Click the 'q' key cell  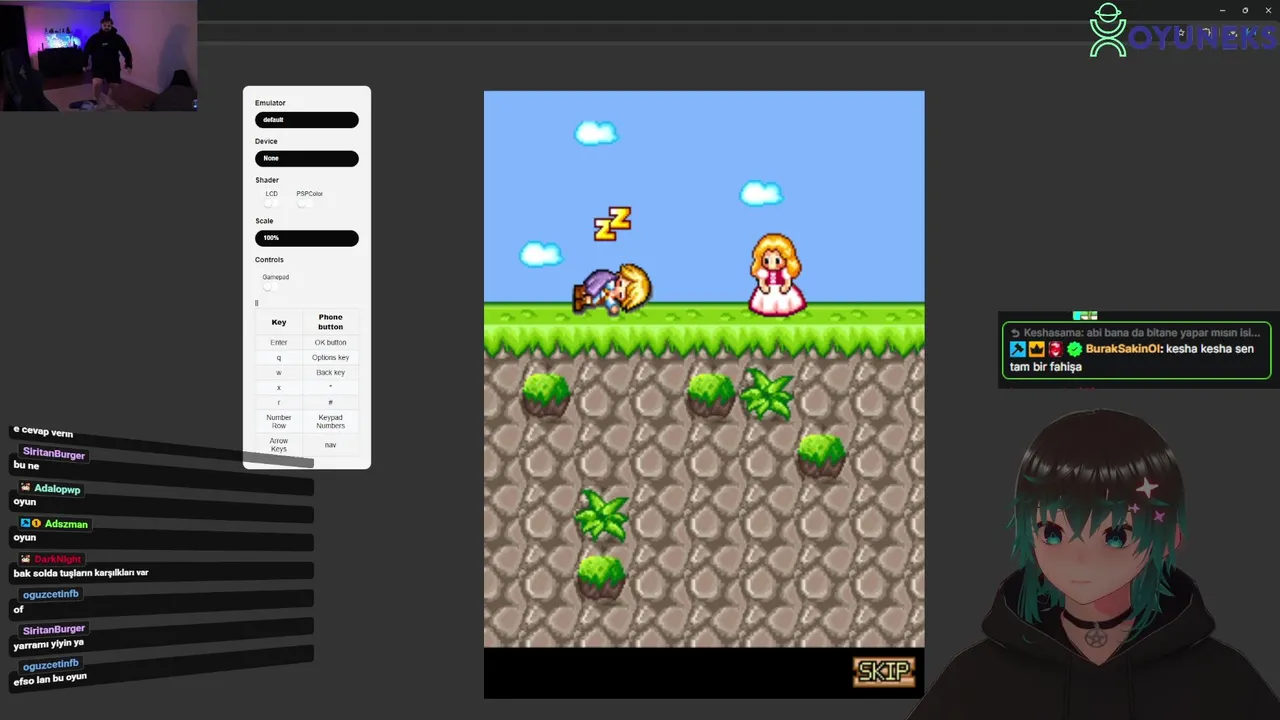(x=279, y=357)
